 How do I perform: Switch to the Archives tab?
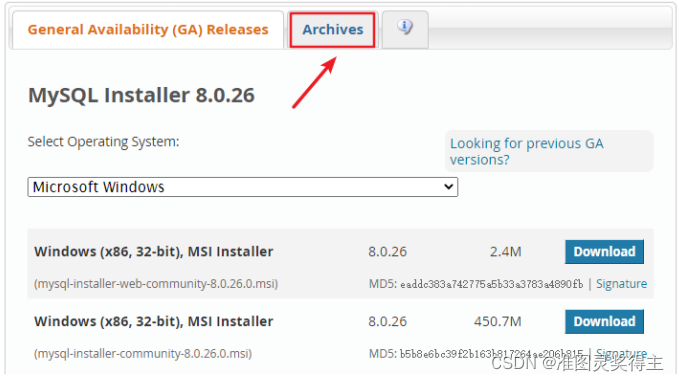(333, 29)
